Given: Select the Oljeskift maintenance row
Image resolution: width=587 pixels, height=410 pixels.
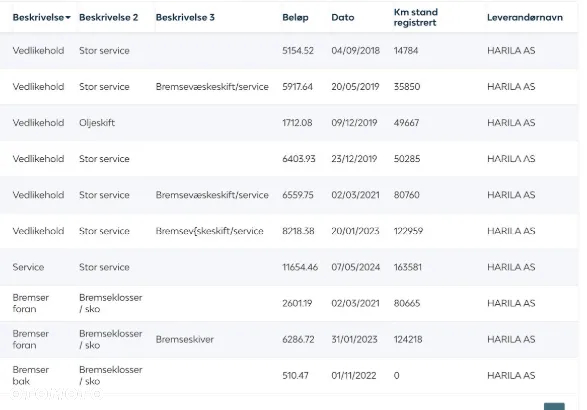Looking at the screenshot, I should pos(289,123).
